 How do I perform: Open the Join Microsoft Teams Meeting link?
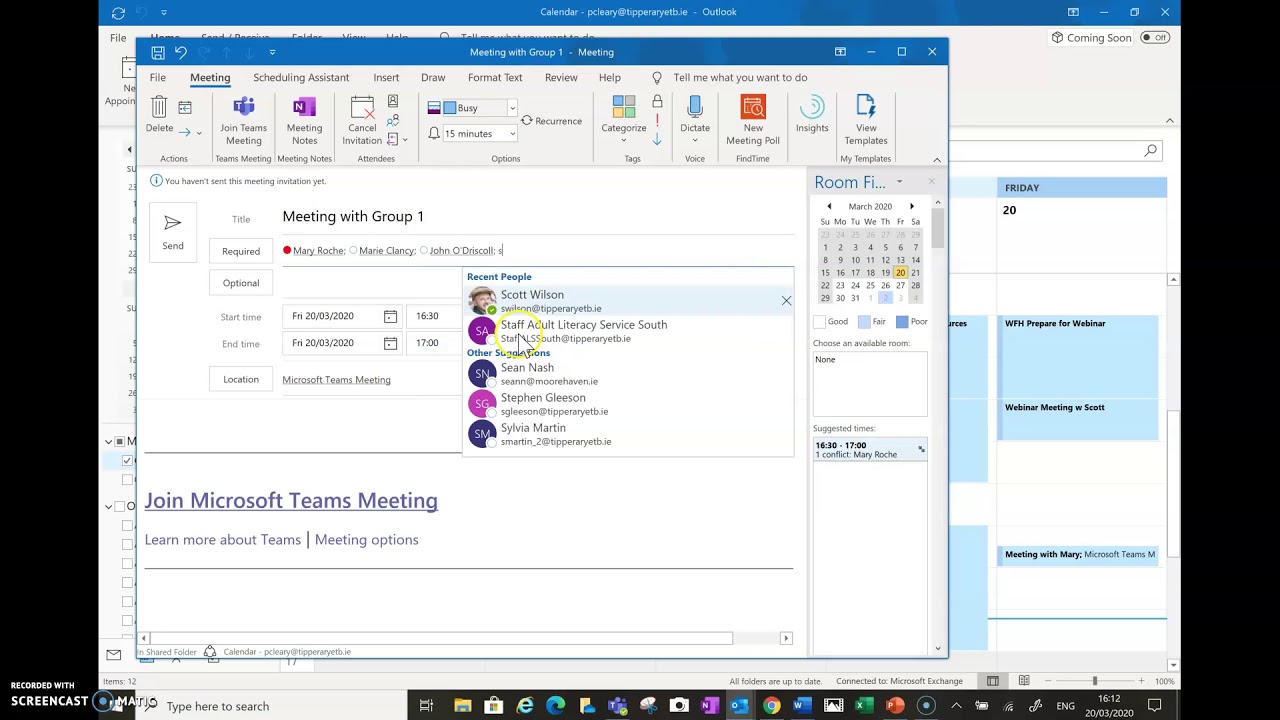pos(291,500)
